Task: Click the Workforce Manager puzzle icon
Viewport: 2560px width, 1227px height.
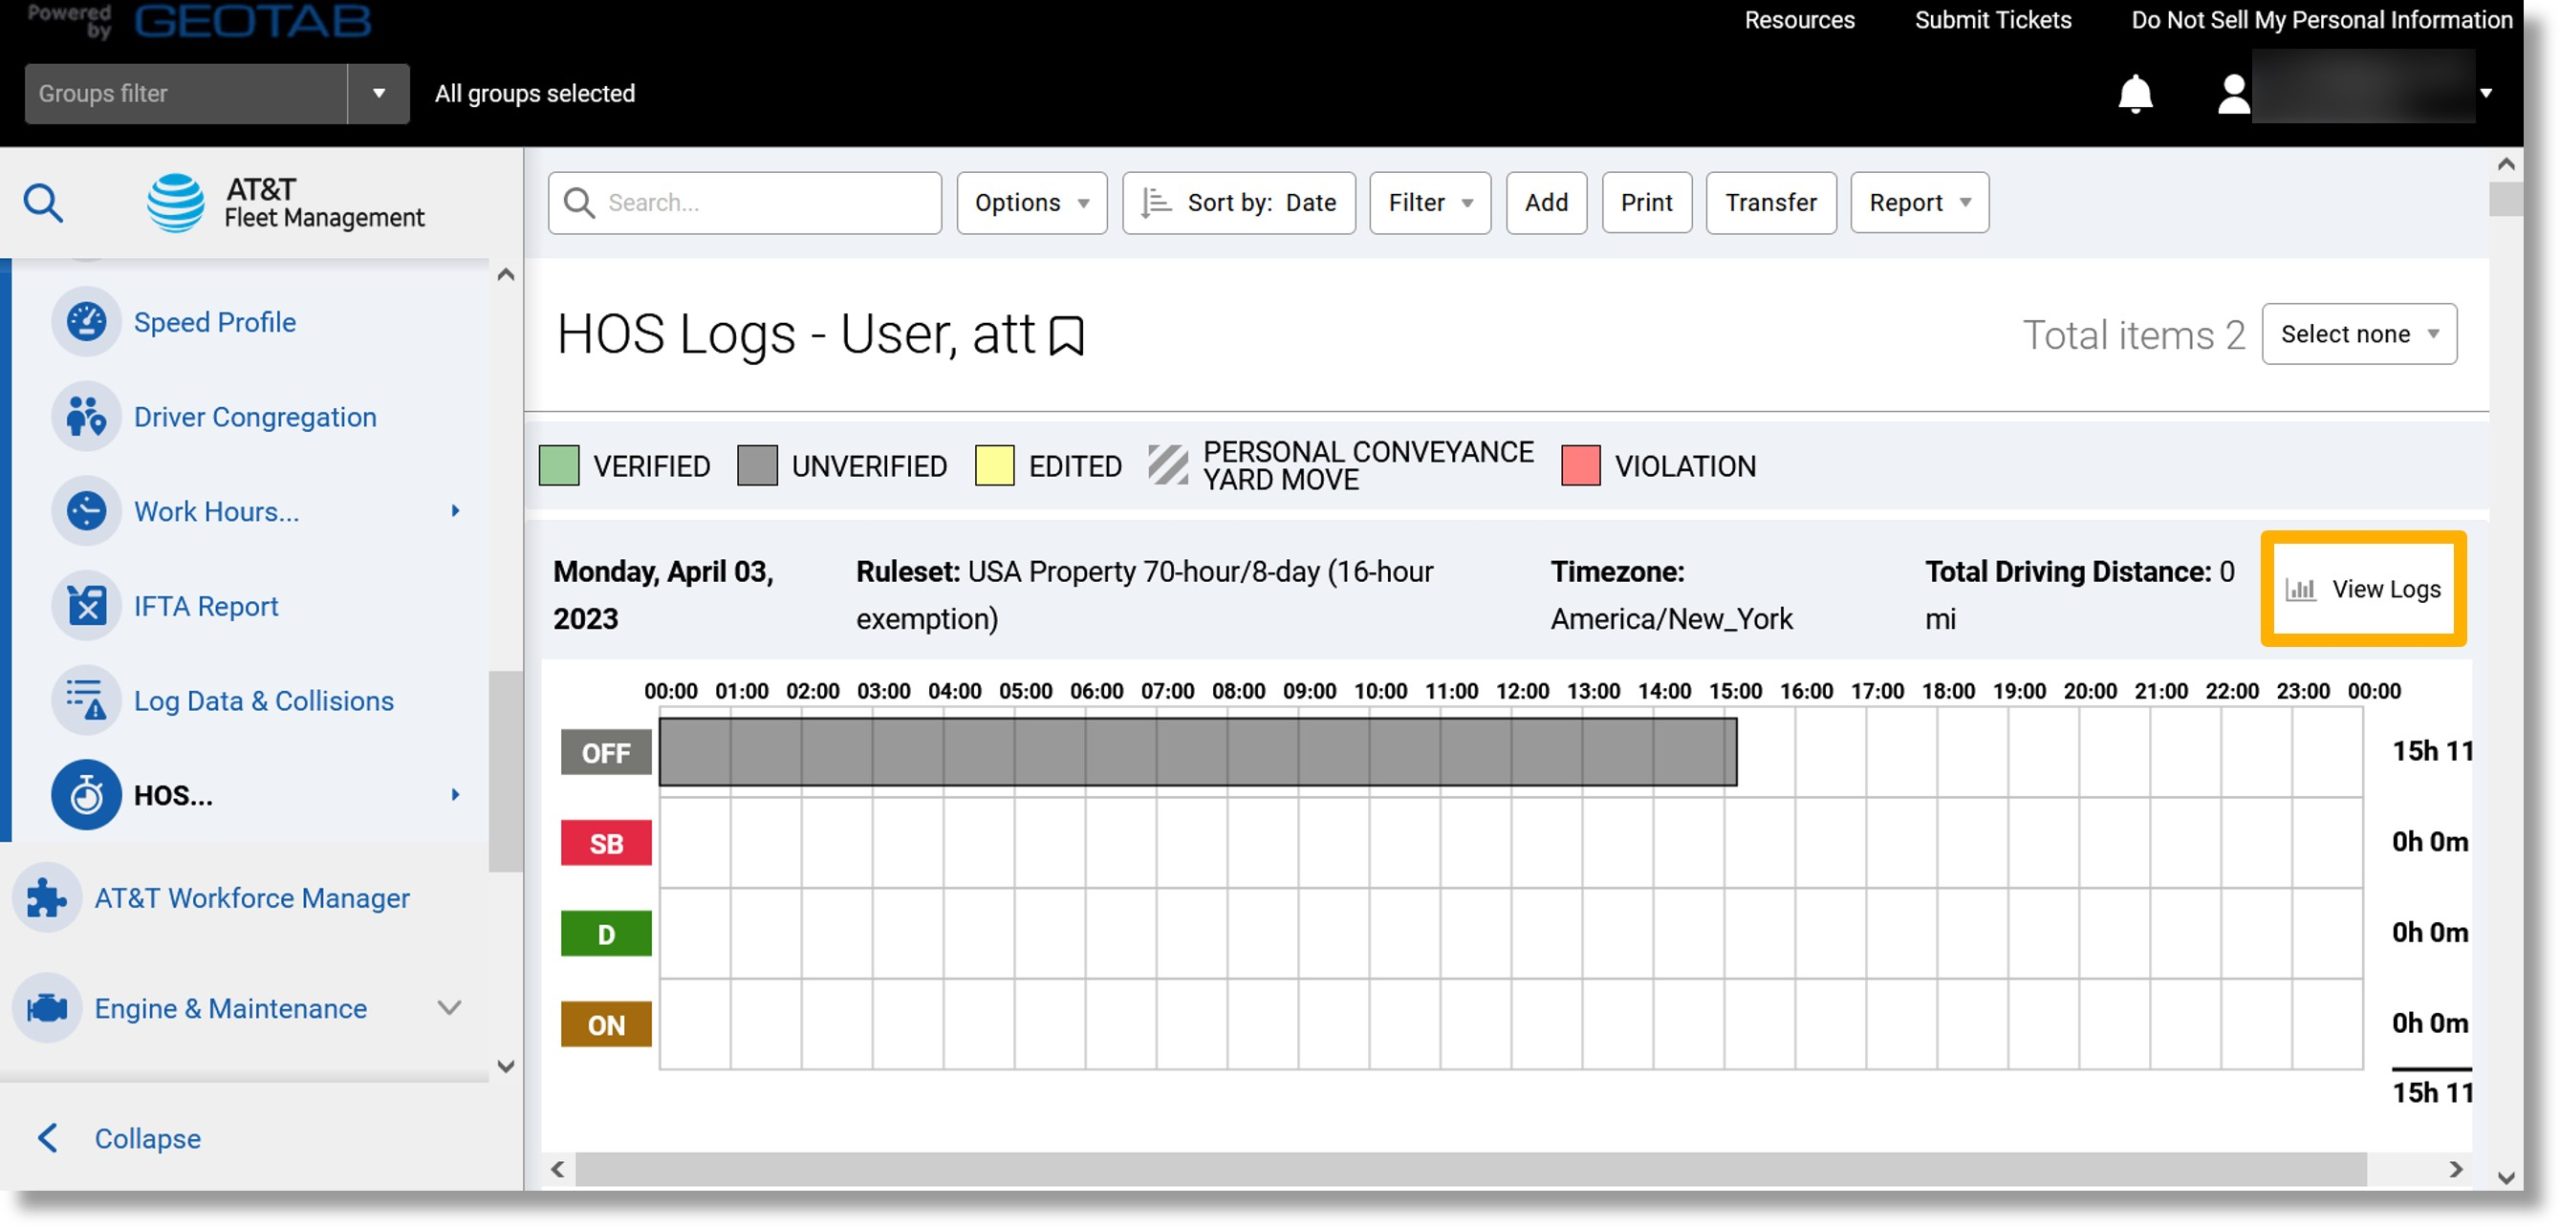Action: coord(46,898)
